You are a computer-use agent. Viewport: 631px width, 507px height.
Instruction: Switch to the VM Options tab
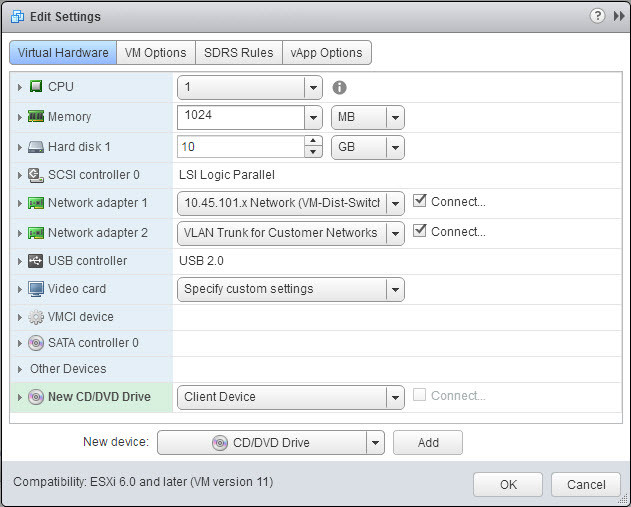pos(156,52)
